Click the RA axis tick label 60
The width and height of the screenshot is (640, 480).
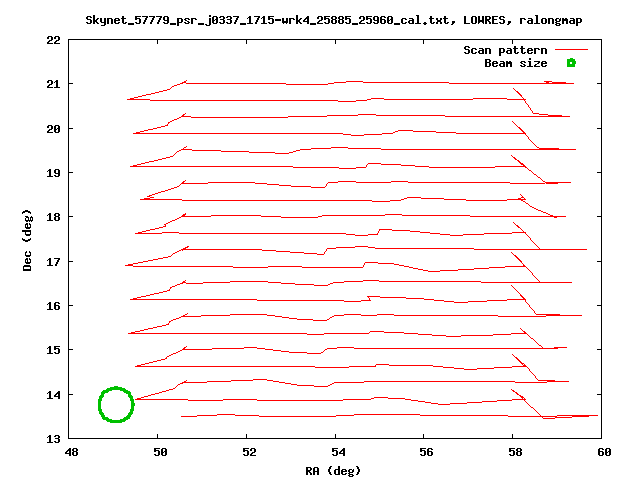[604, 452]
